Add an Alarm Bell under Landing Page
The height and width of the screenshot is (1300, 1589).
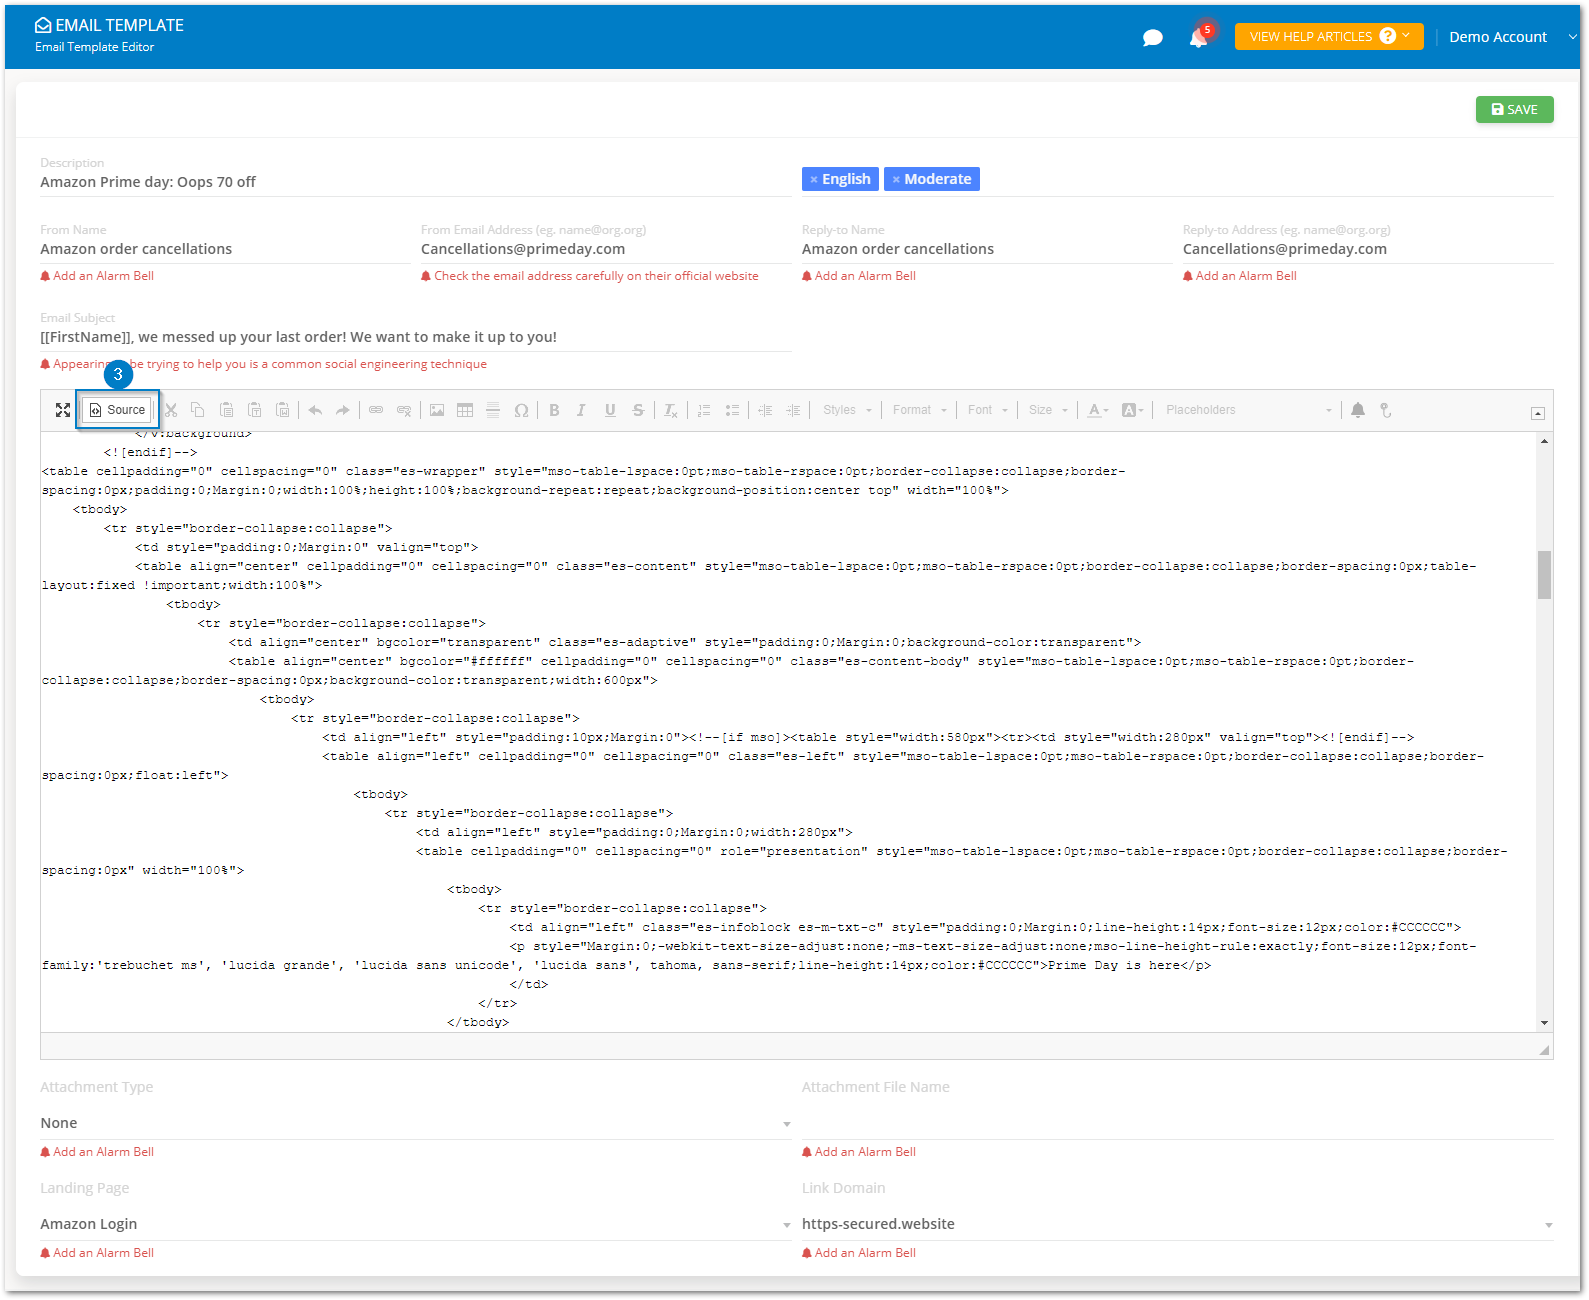pos(97,1253)
